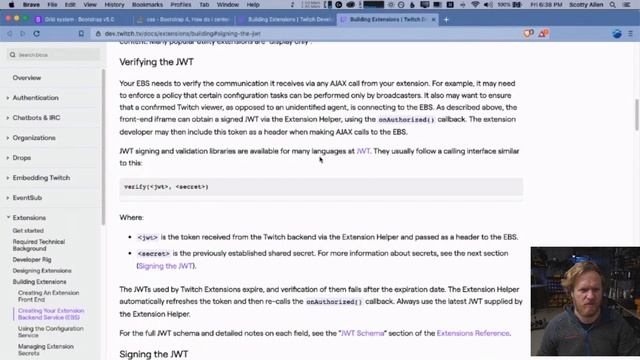Go back using the back arrow
The width and height of the screenshot is (640, 360).
point(10,34)
